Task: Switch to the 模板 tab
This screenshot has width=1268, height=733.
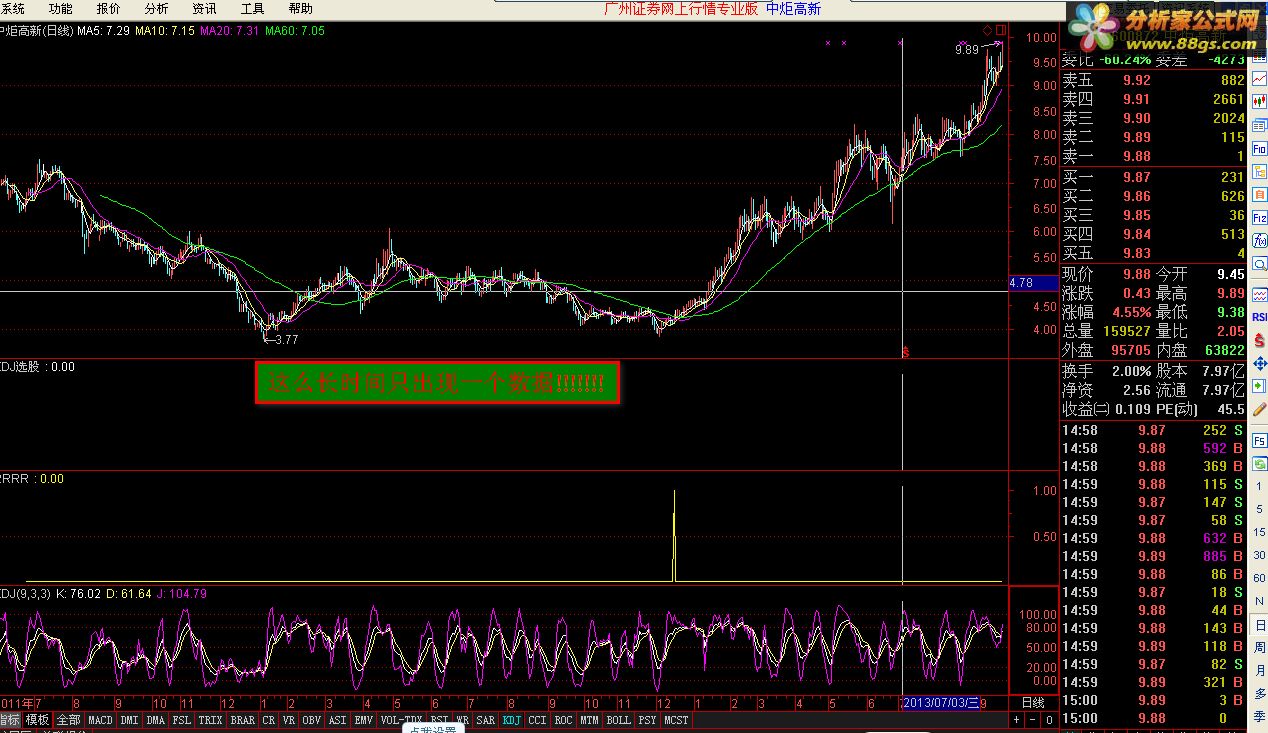Action: [38, 720]
